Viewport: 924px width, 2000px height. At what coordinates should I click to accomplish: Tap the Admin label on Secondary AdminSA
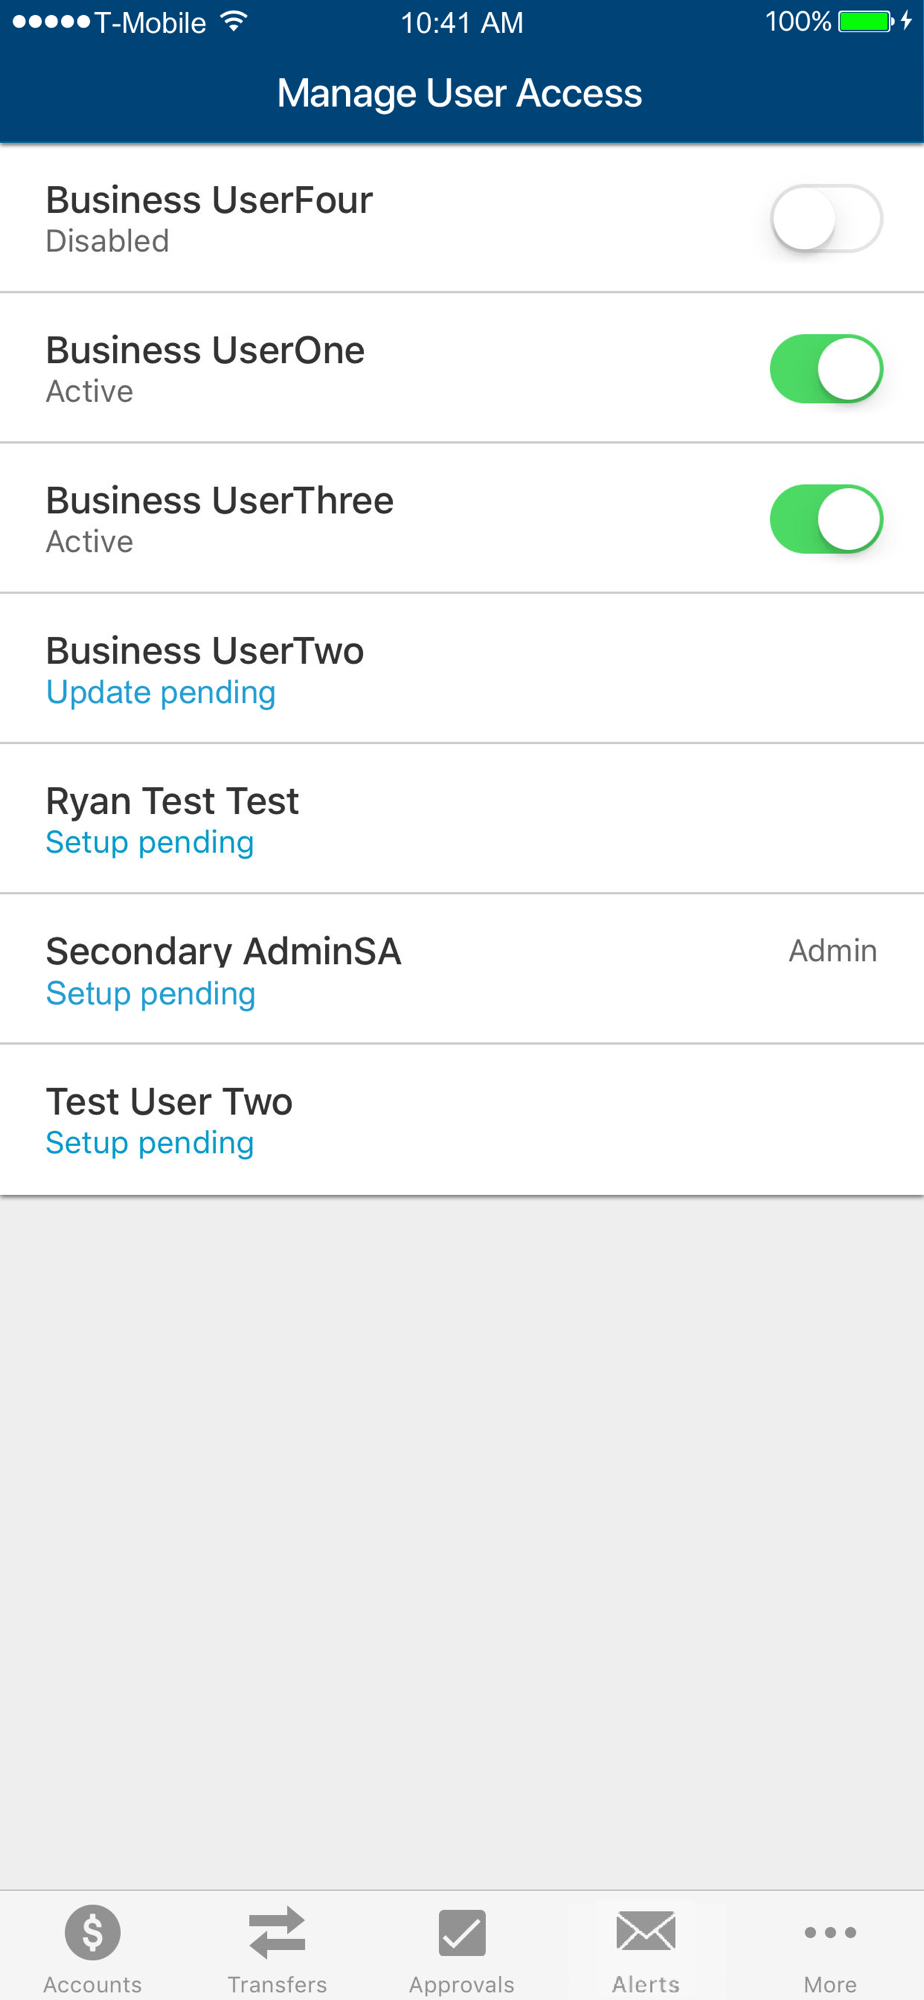pyautogui.click(x=833, y=950)
